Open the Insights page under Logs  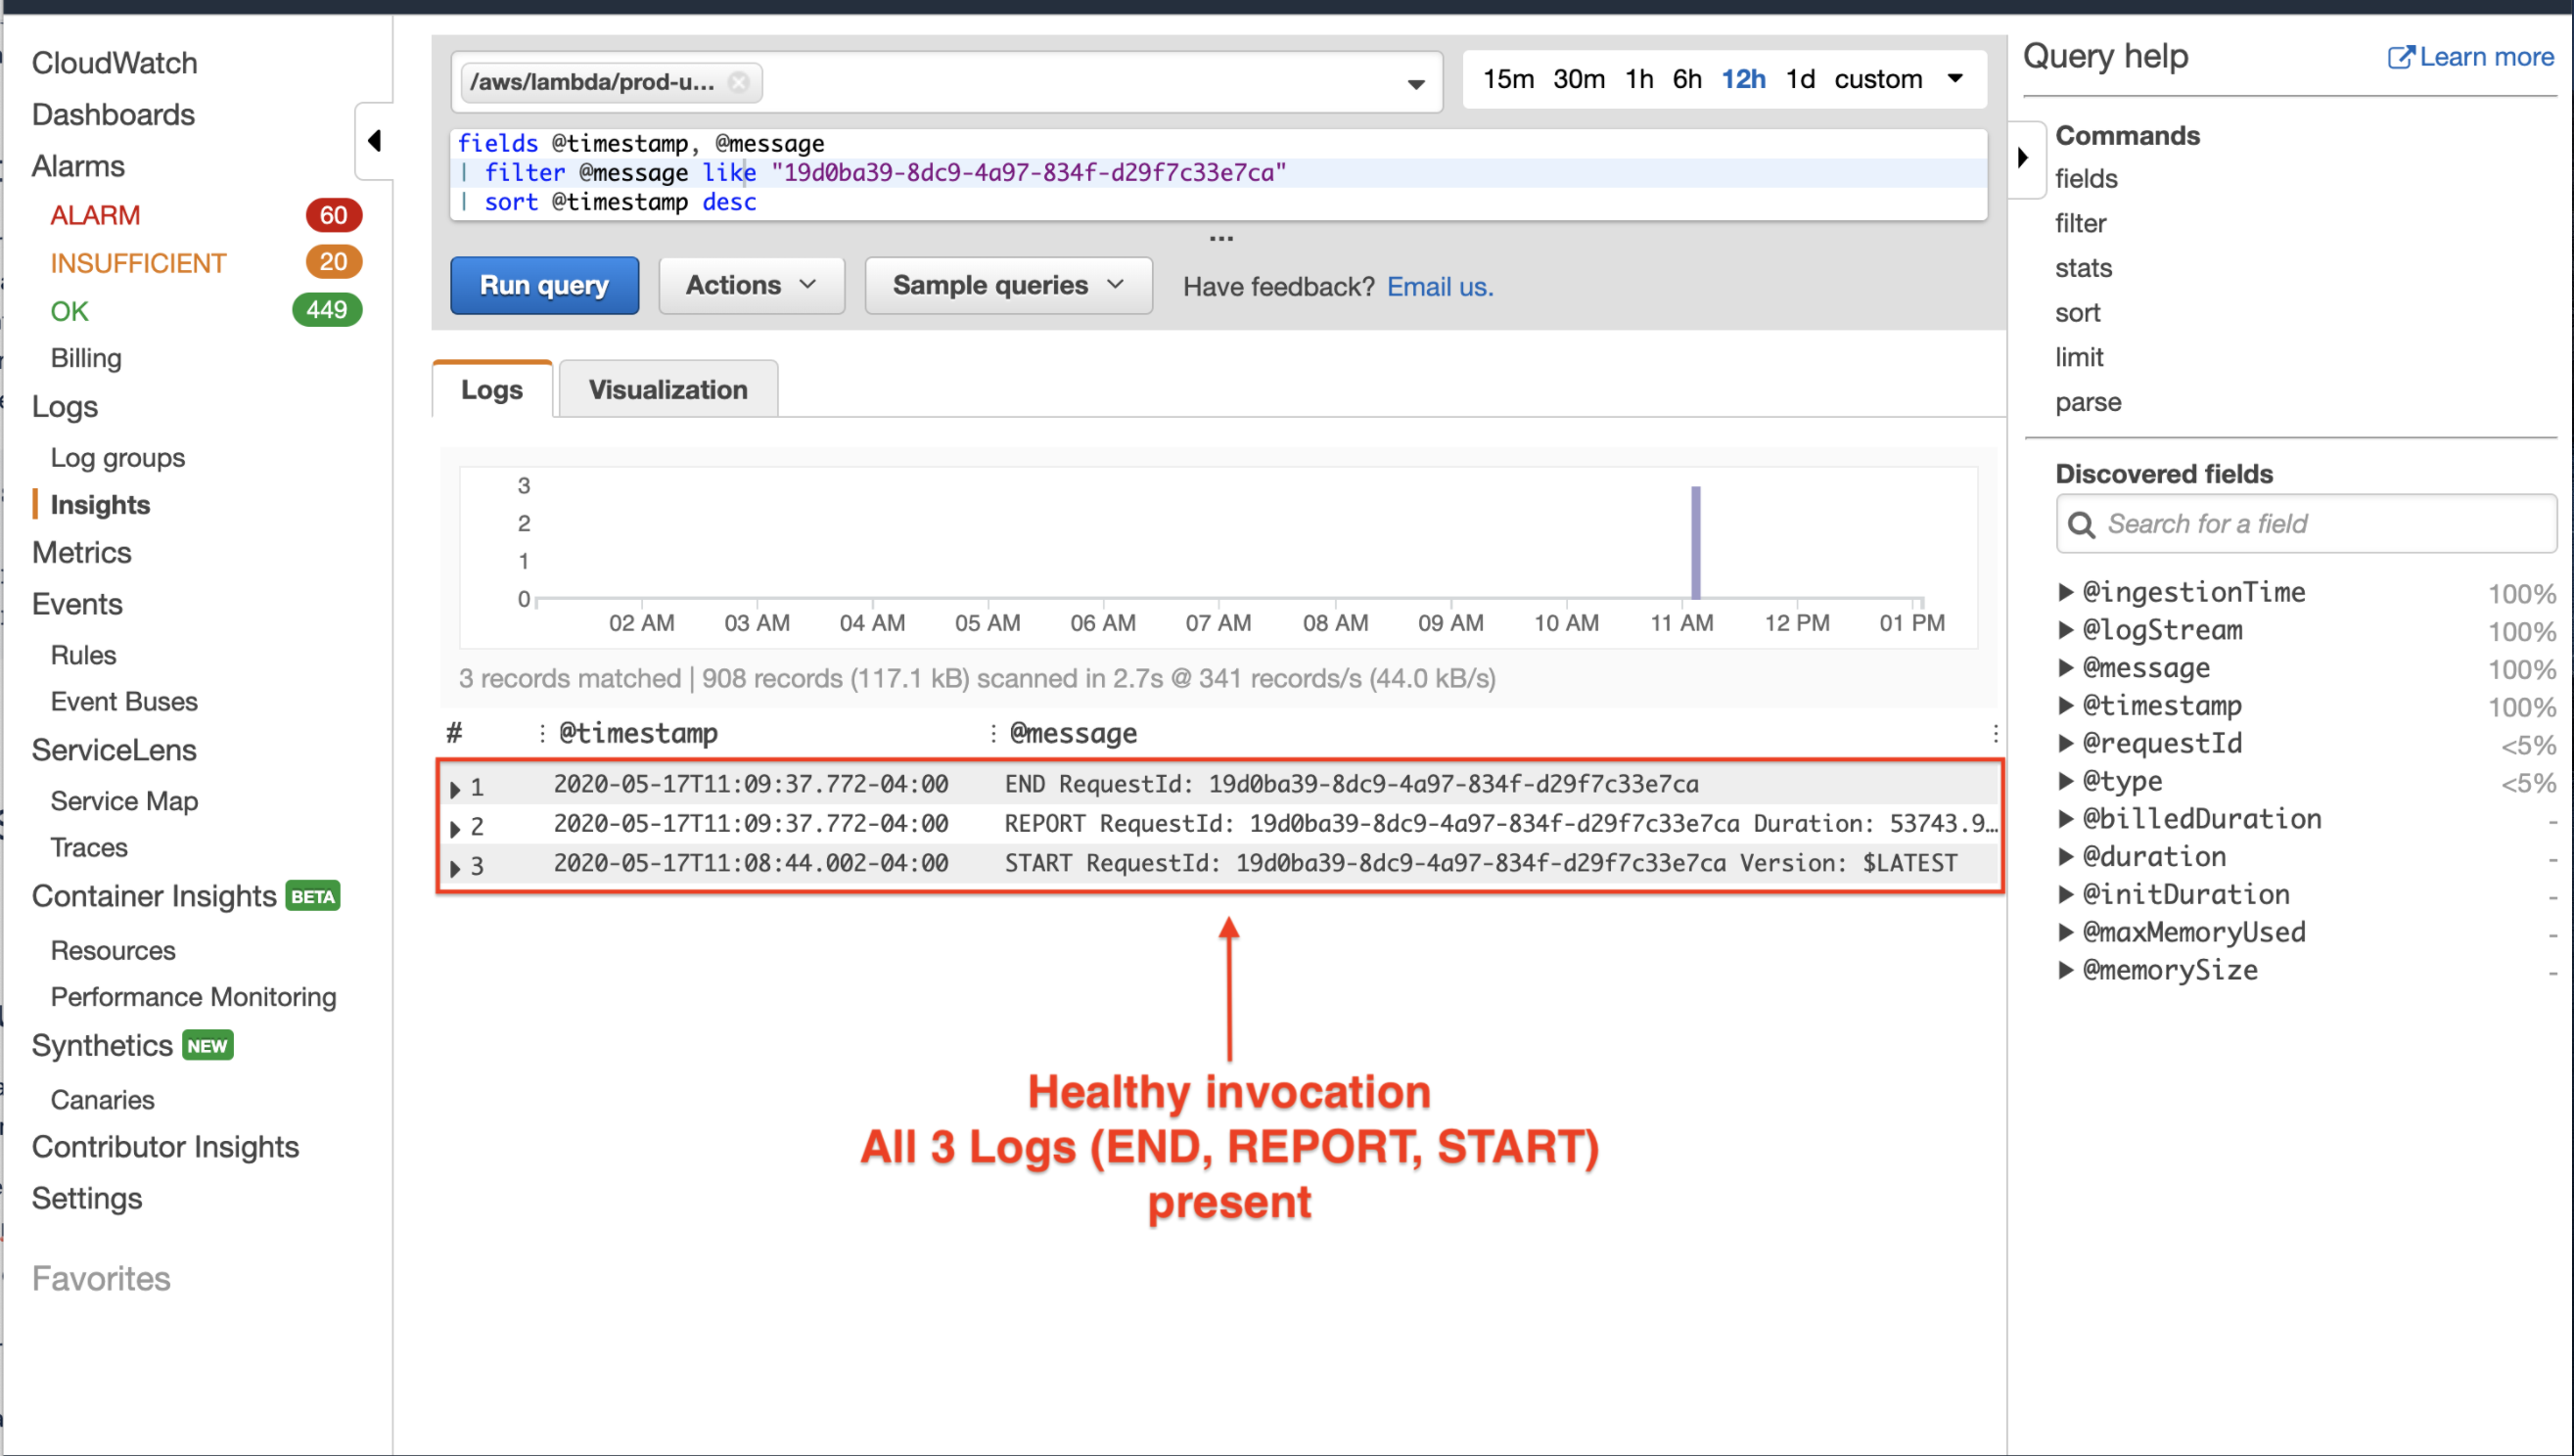[102, 504]
